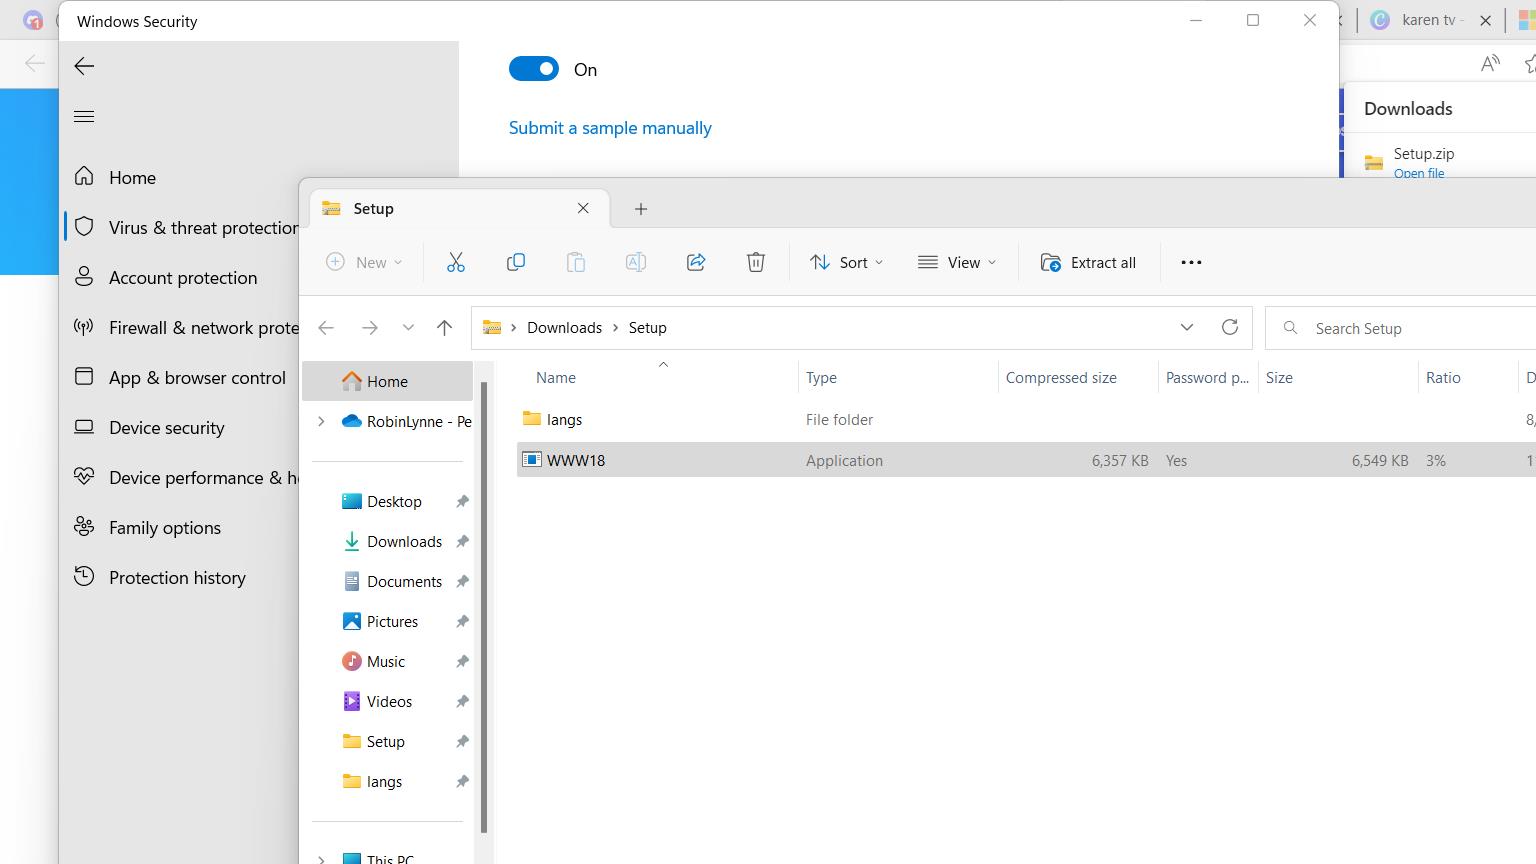This screenshot has height=864, width=1536.
Task: Add a new File Explorer tab
Action: click(x=641, y=209)
